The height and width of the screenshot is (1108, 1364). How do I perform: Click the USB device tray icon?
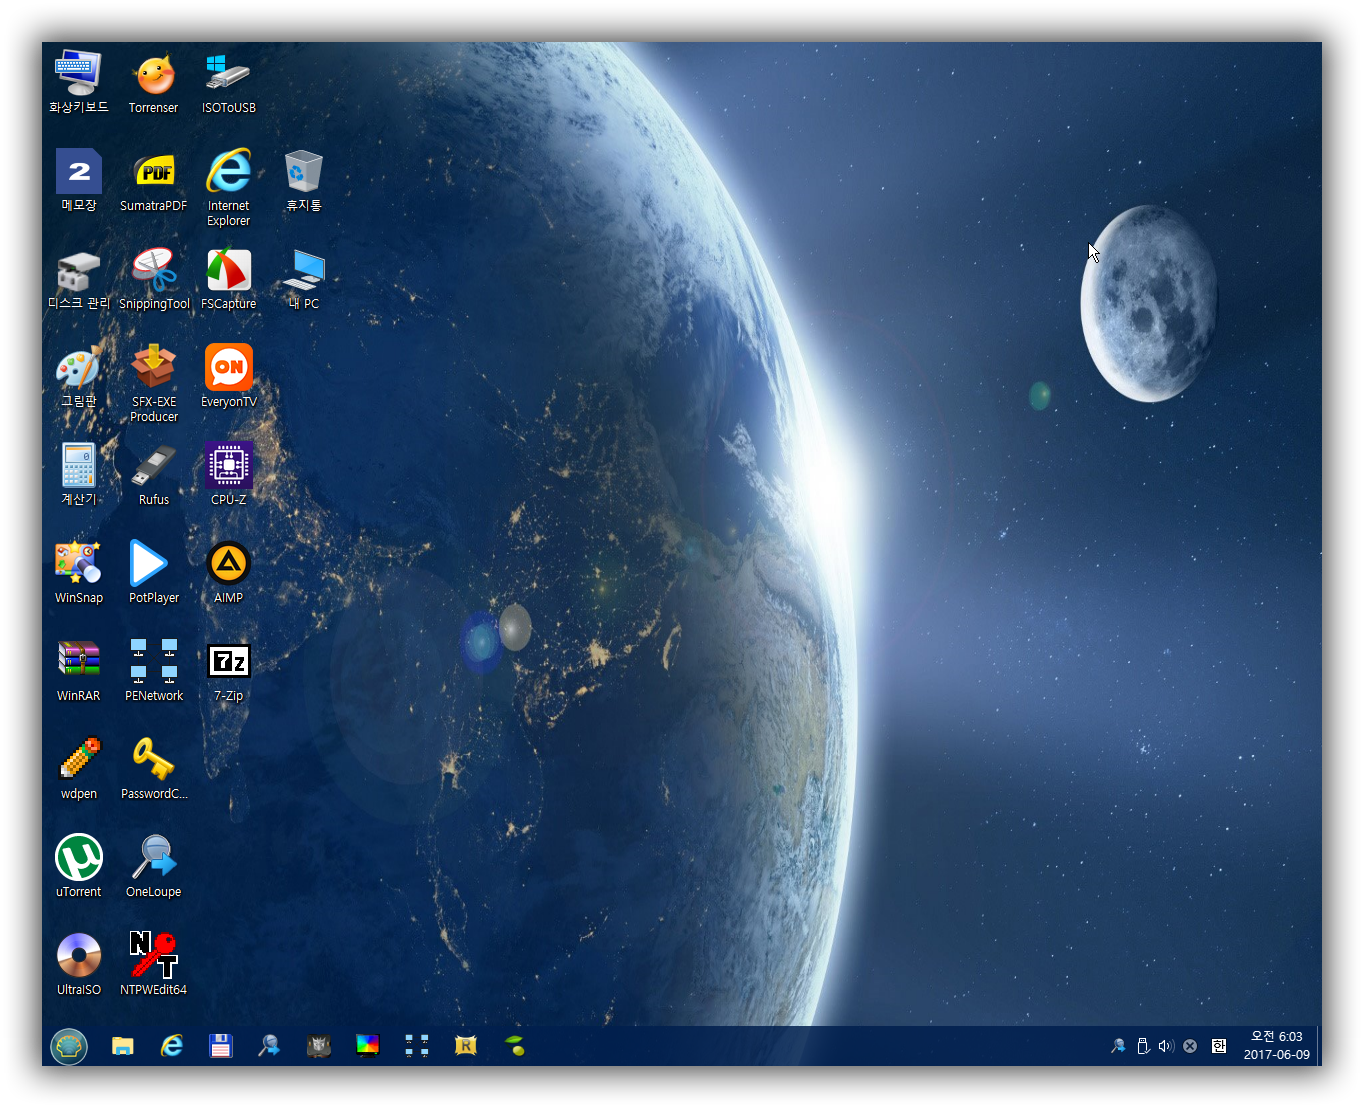1142,1046
